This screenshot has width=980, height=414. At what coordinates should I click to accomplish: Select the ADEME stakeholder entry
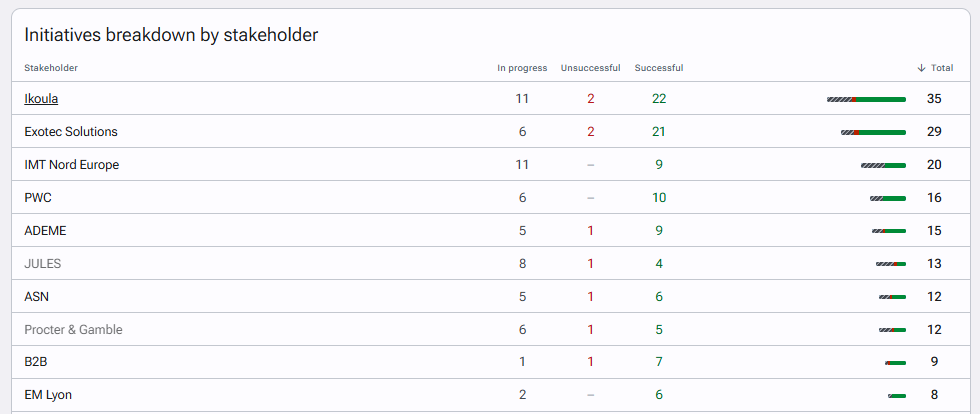[x=45, y=231]
